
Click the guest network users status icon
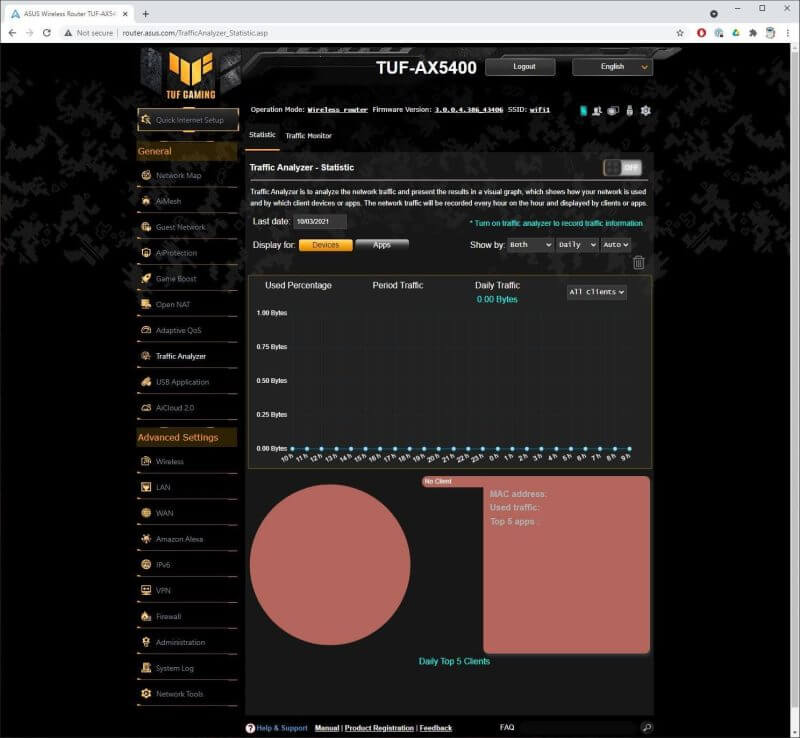point(596,111)
